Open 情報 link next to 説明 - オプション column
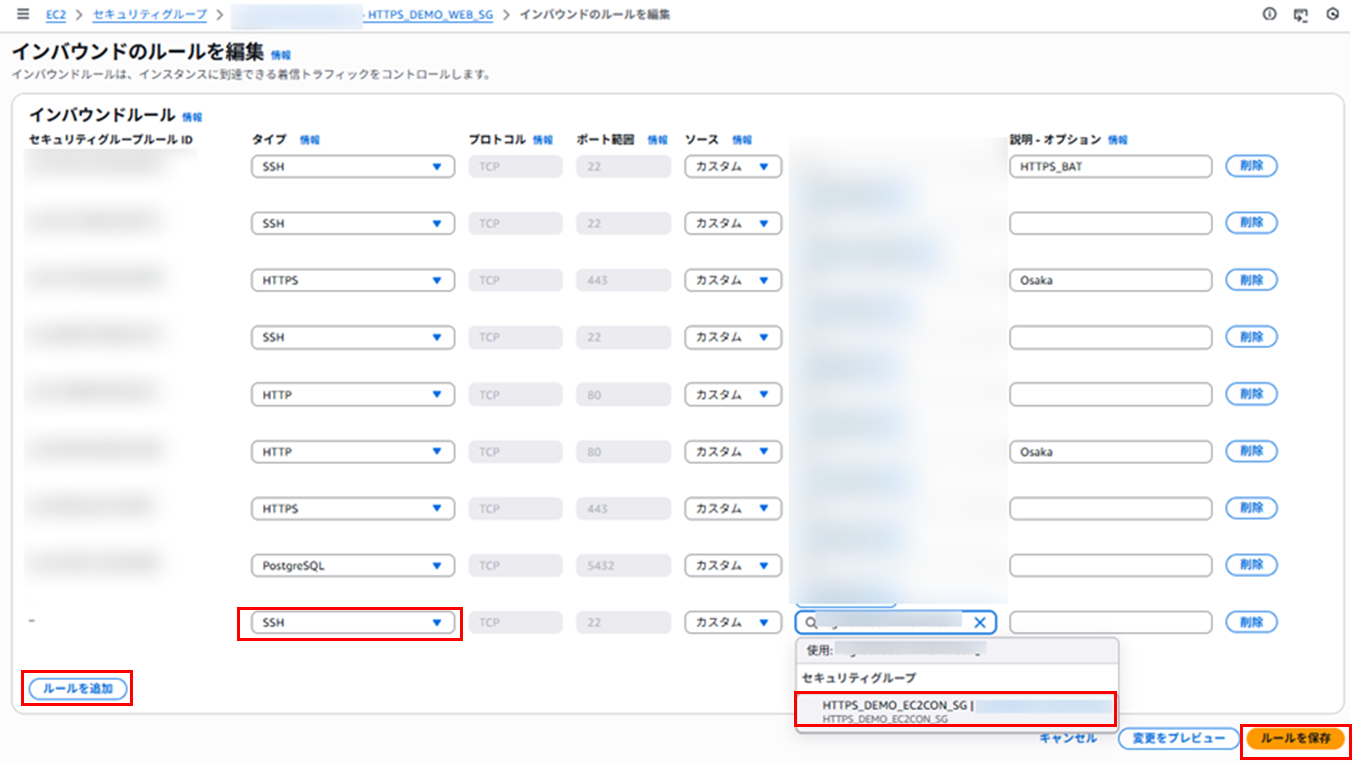This screenshot has width=1352, height=764. 1118,140
